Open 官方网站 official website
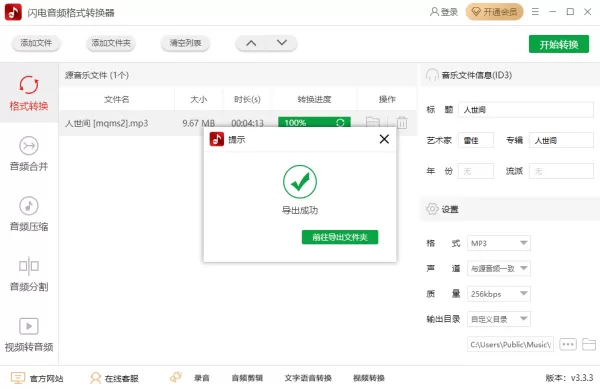This screenshot has width=600, height=390. [x=46, y=379]
